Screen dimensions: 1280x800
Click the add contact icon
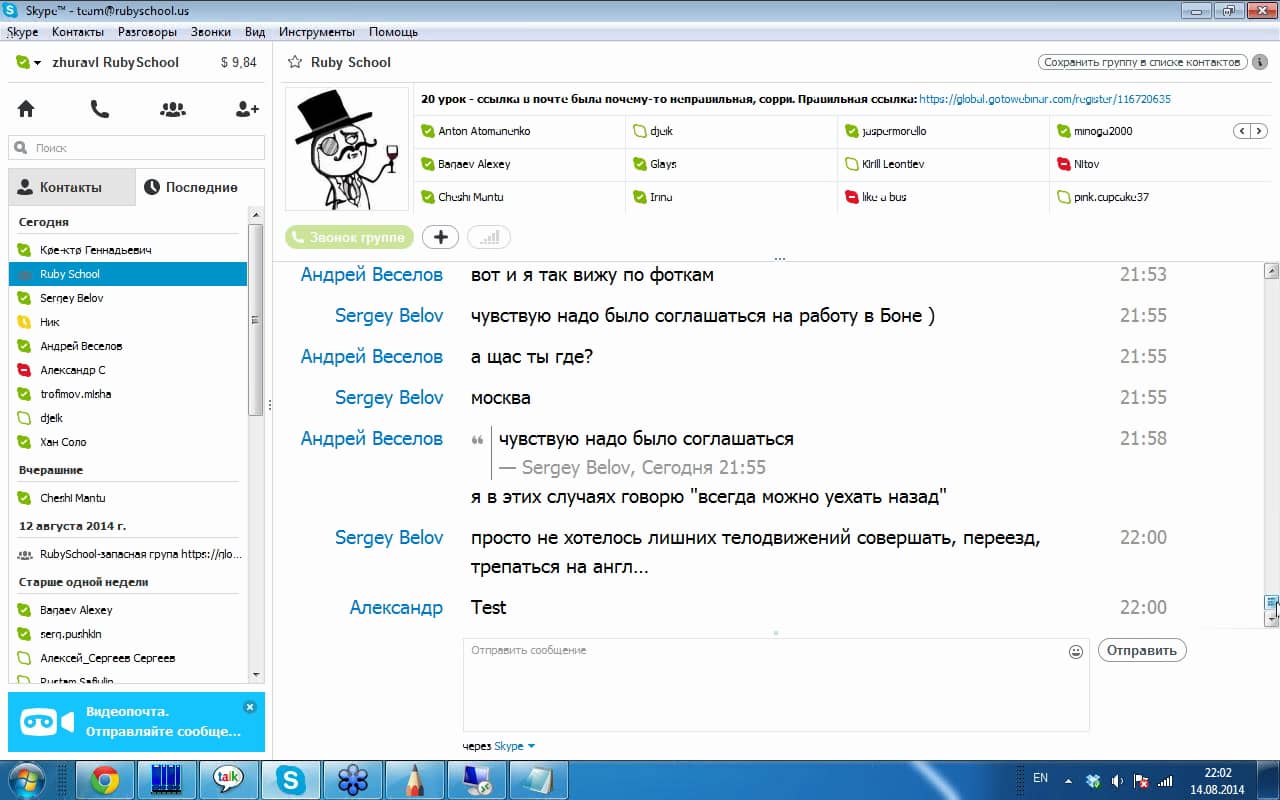247,109
